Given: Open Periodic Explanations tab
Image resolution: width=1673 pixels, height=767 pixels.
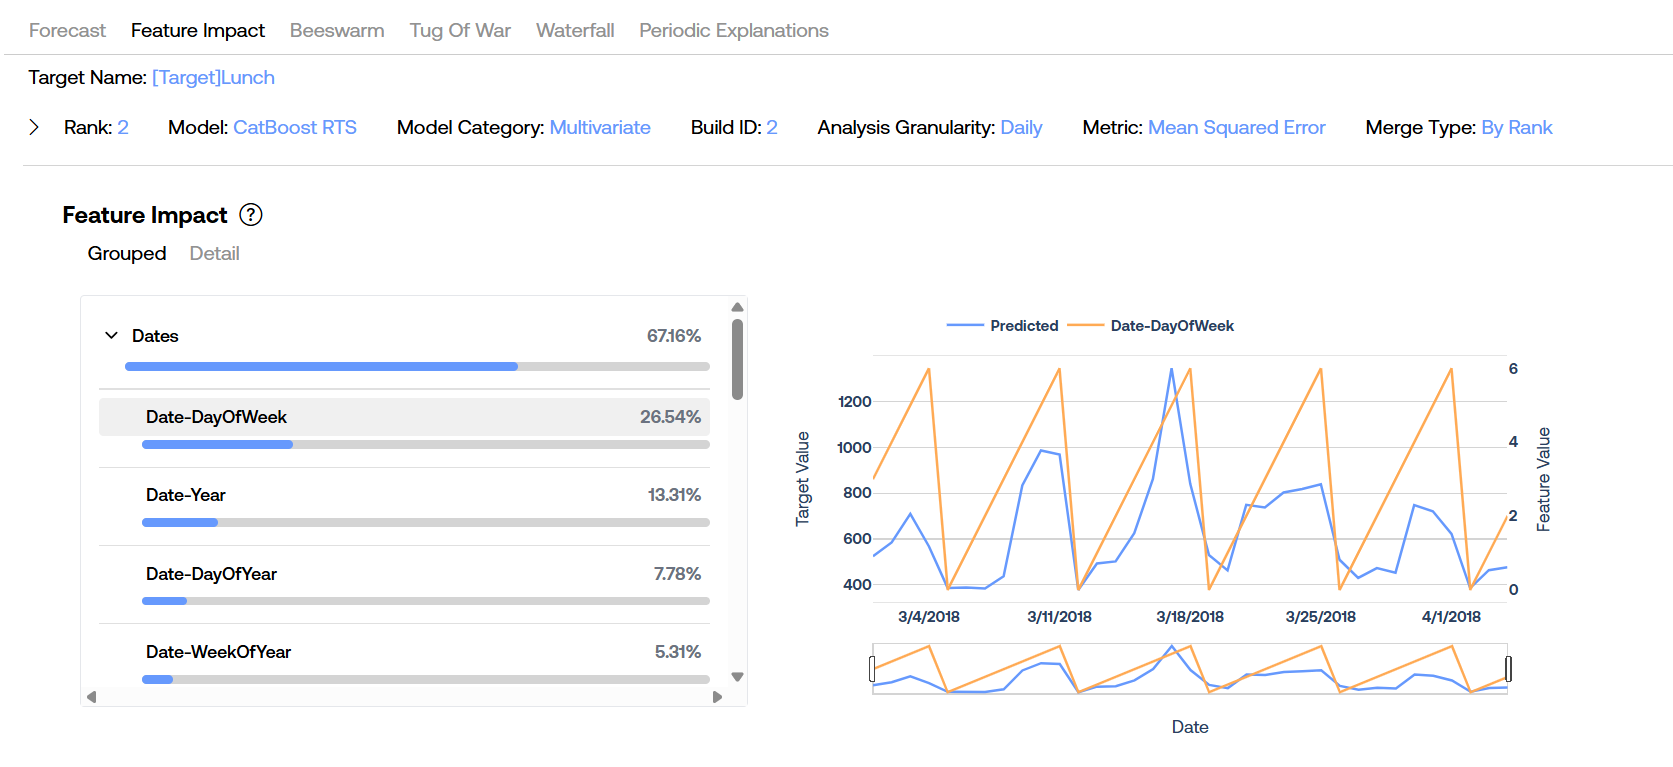Looking at the screenshot, I should [734, 30].
